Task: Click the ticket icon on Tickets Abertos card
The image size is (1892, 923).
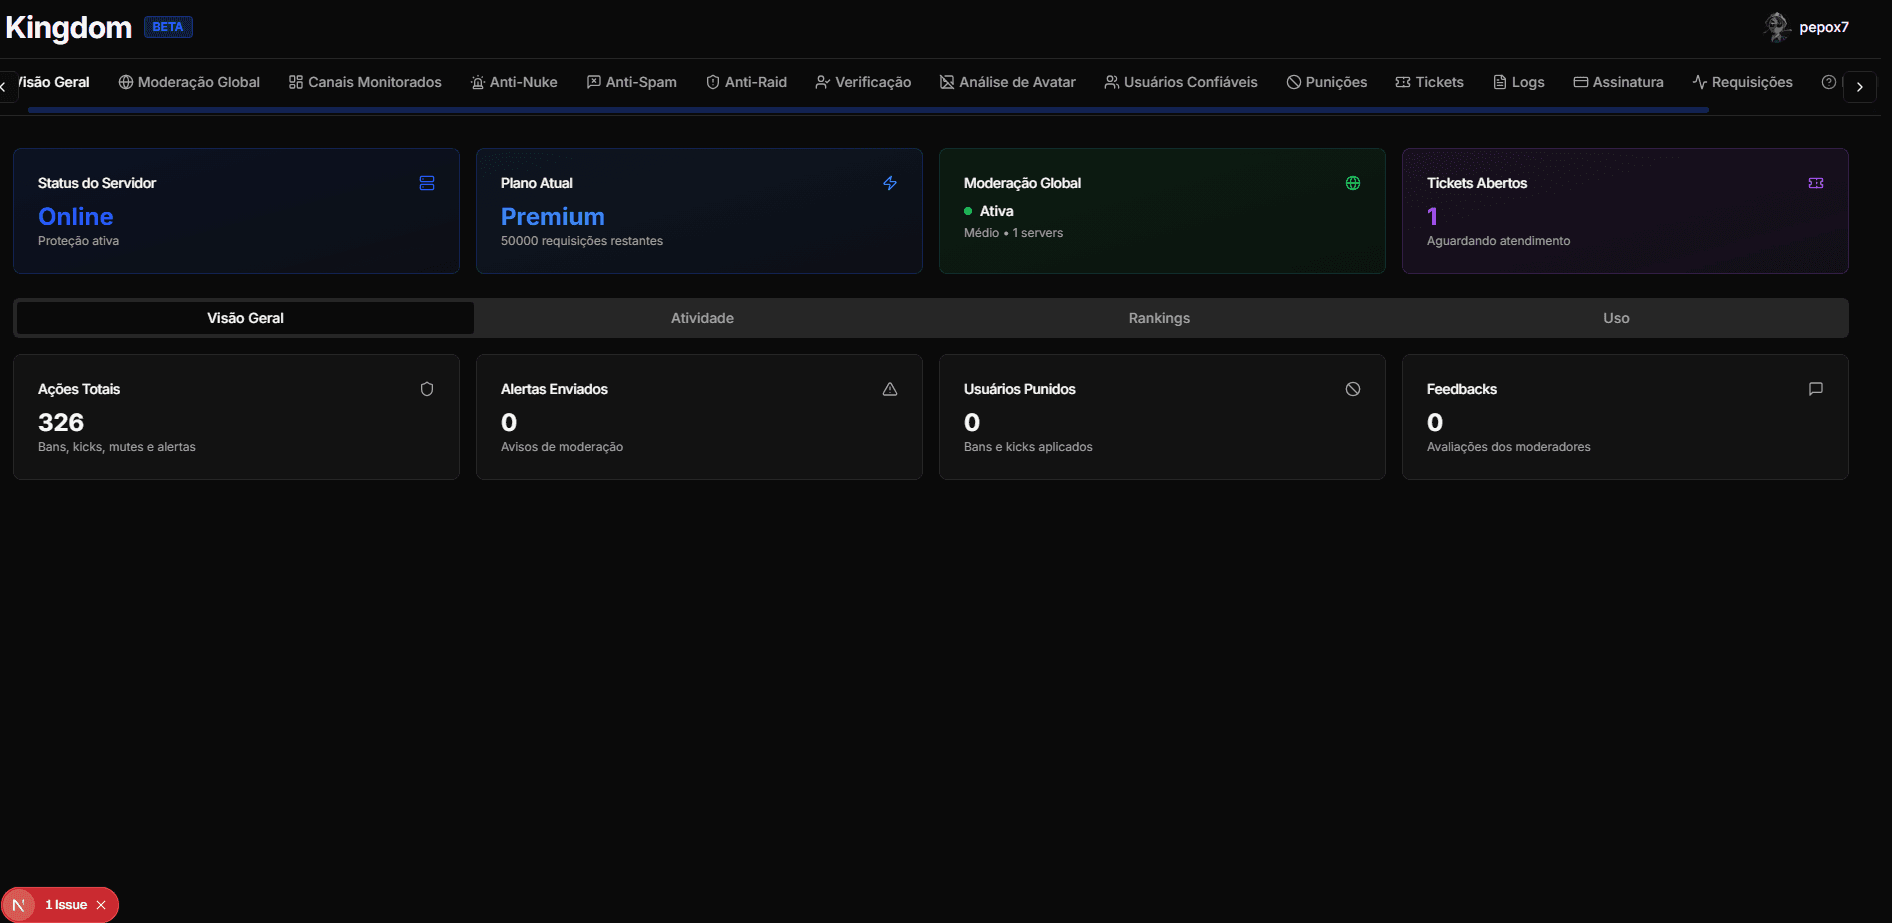Action: coord(1816,183)
